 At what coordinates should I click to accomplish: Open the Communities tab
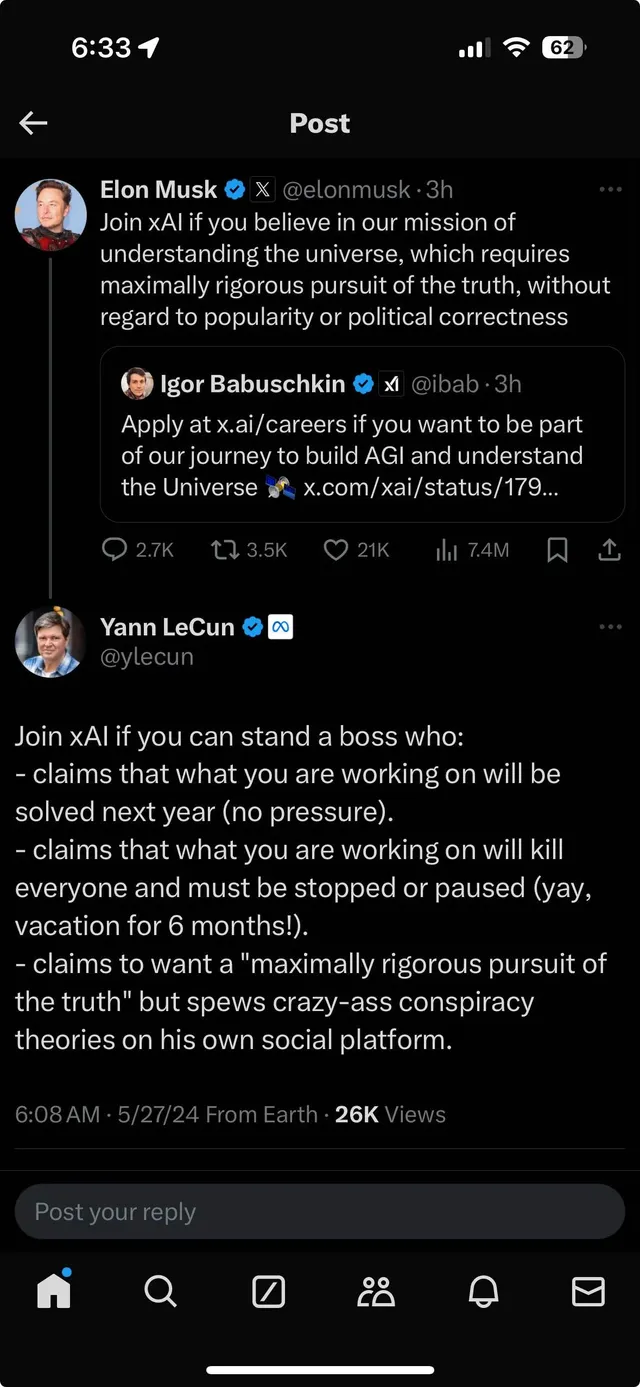tap(376, 1292)
